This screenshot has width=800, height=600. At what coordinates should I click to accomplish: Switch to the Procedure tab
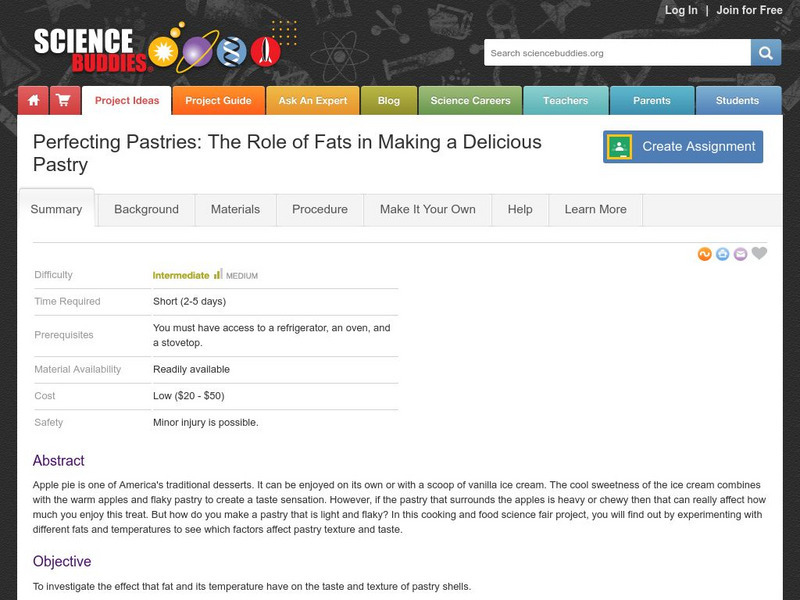pyautogui.click(x=320, y=210)
